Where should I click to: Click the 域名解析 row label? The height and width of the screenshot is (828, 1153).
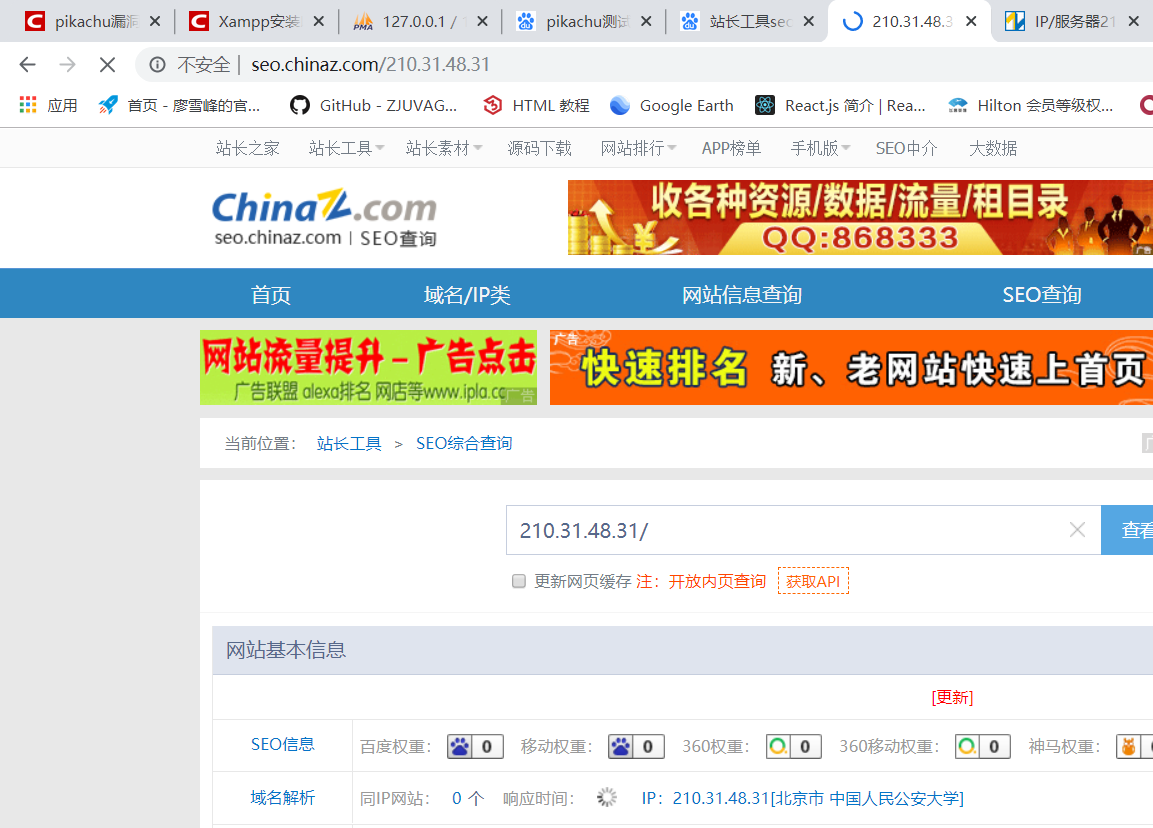coord(282,798)
